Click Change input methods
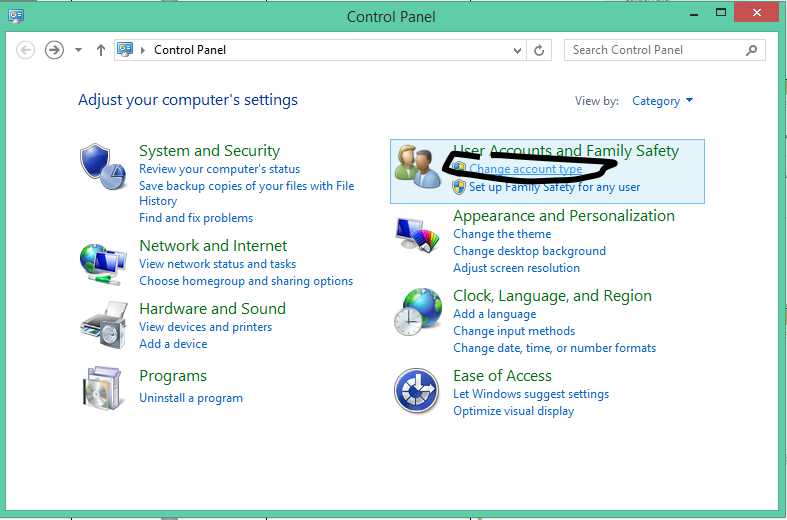 pyautogui.click(x=514, y=331)
